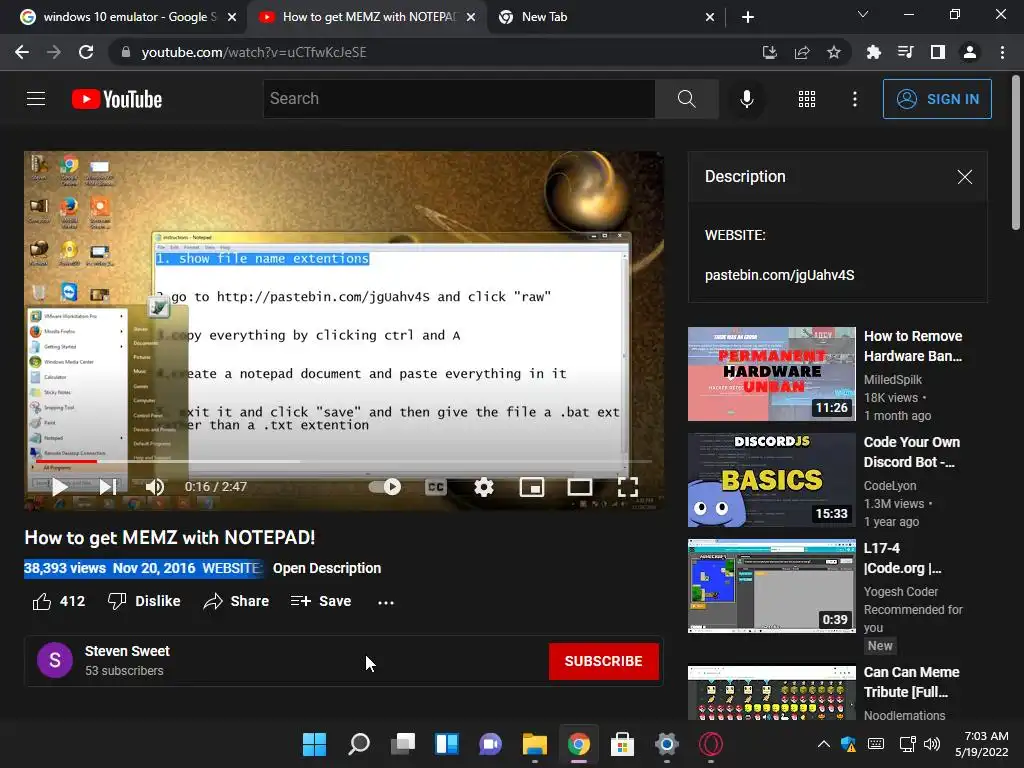Open media controls in Chrome toolbar
This screenshot has height=768, width=1024.
[905, 52]
